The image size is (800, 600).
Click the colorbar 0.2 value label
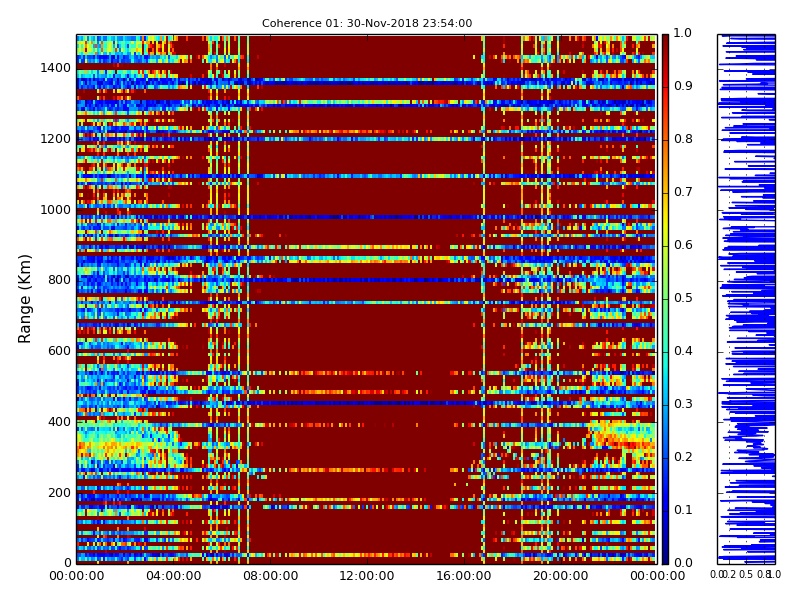point(683,457)
